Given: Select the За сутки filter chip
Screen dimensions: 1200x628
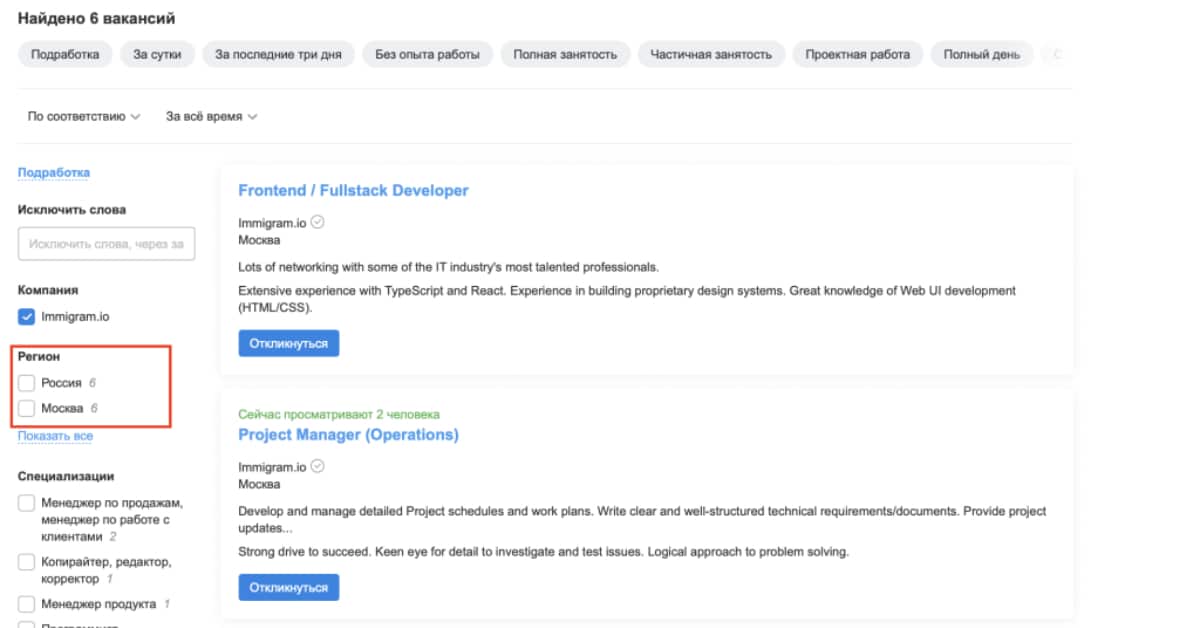Looking at the screenshot, I should pyautogui.click(x=157, y=55).
